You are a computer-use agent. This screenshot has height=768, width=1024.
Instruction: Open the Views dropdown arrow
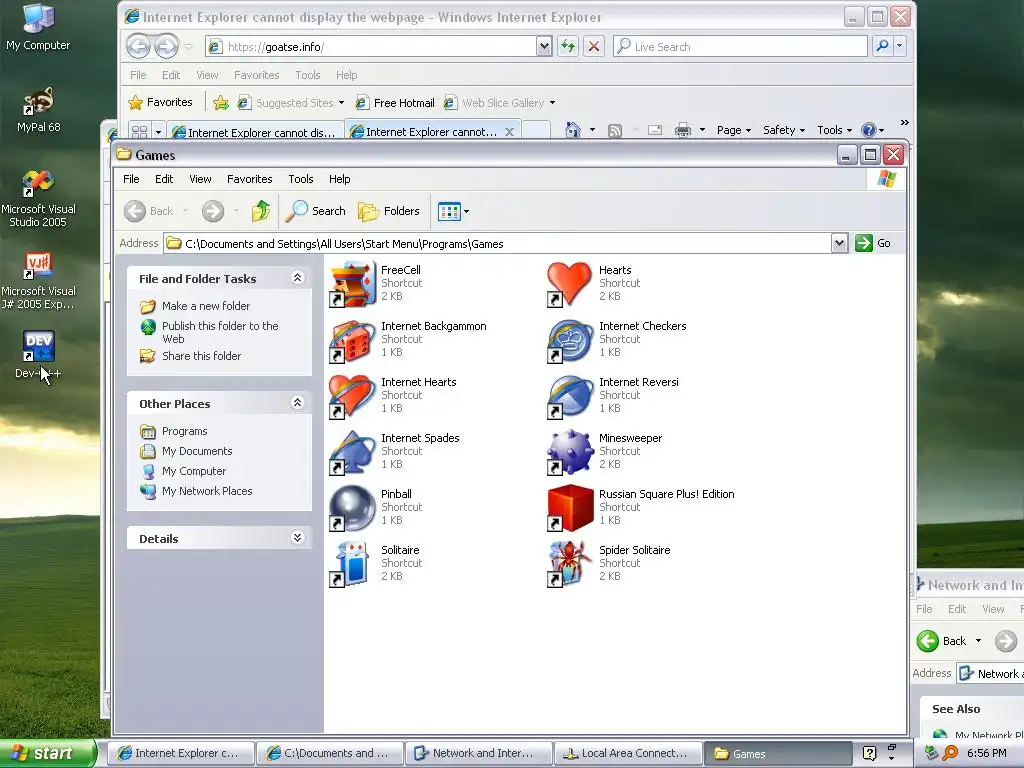(466, 212)
